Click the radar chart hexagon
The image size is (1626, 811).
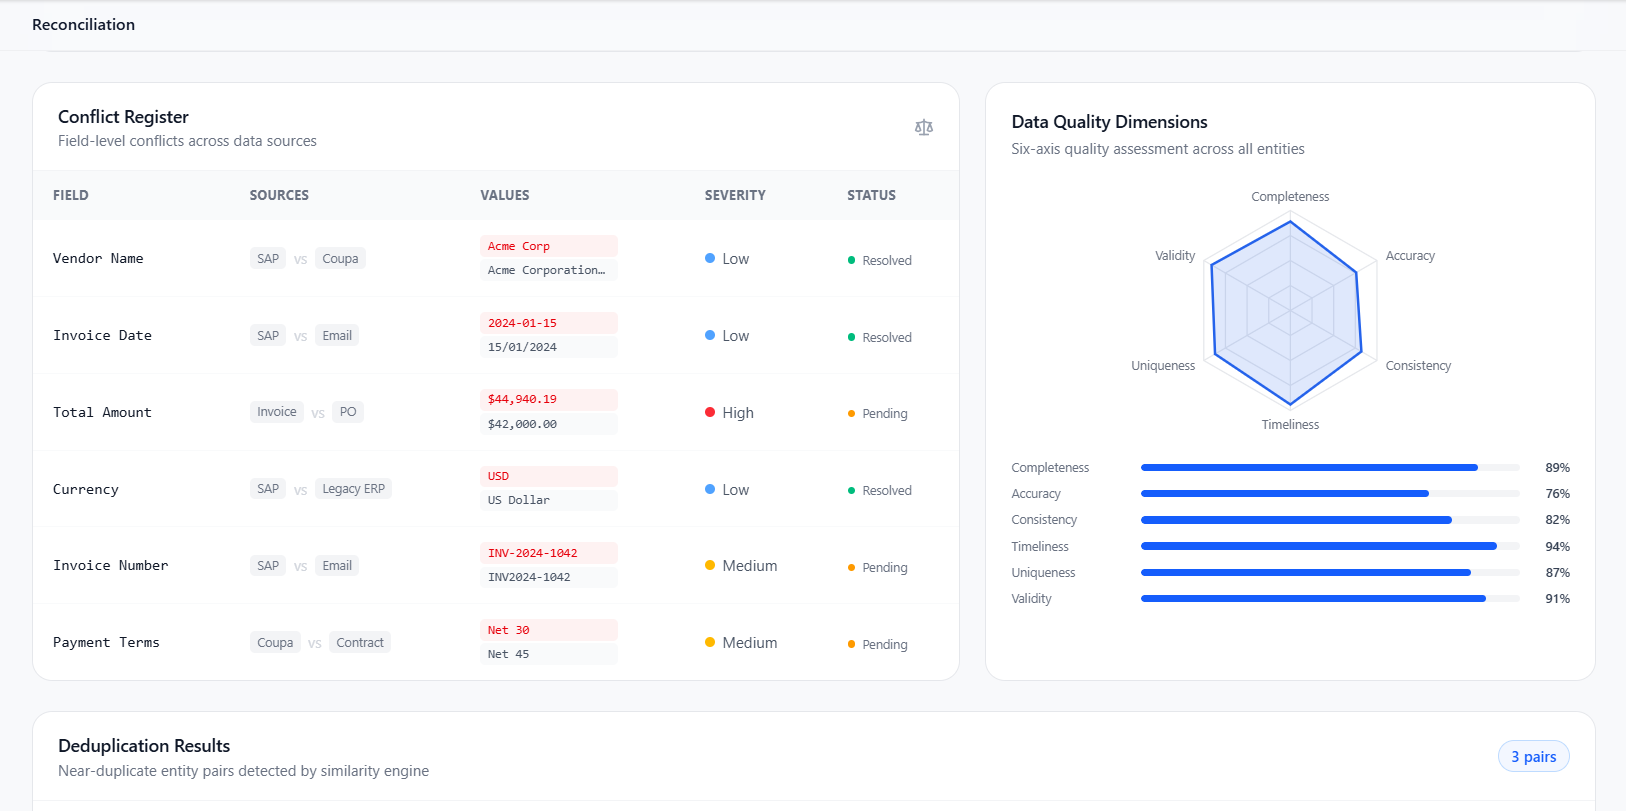point(1290,311)
